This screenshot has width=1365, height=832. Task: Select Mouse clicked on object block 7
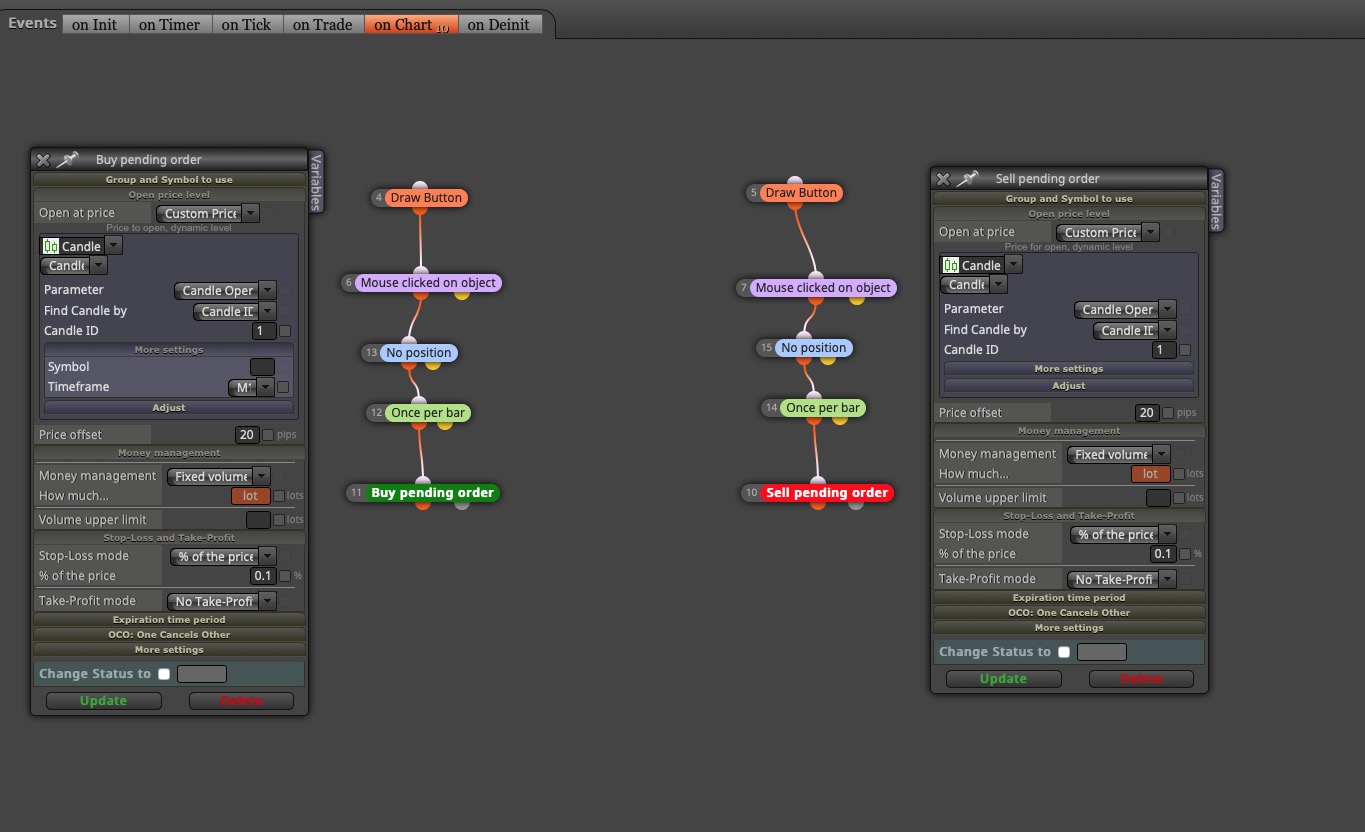coord(823,288)
